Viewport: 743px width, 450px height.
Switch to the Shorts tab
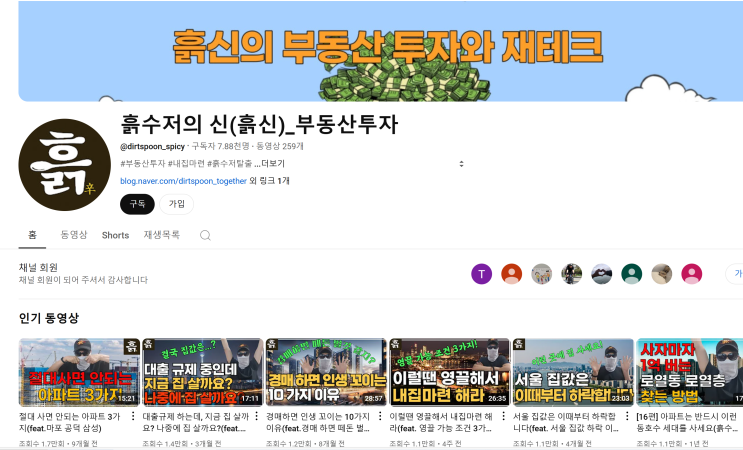[115, 235]
